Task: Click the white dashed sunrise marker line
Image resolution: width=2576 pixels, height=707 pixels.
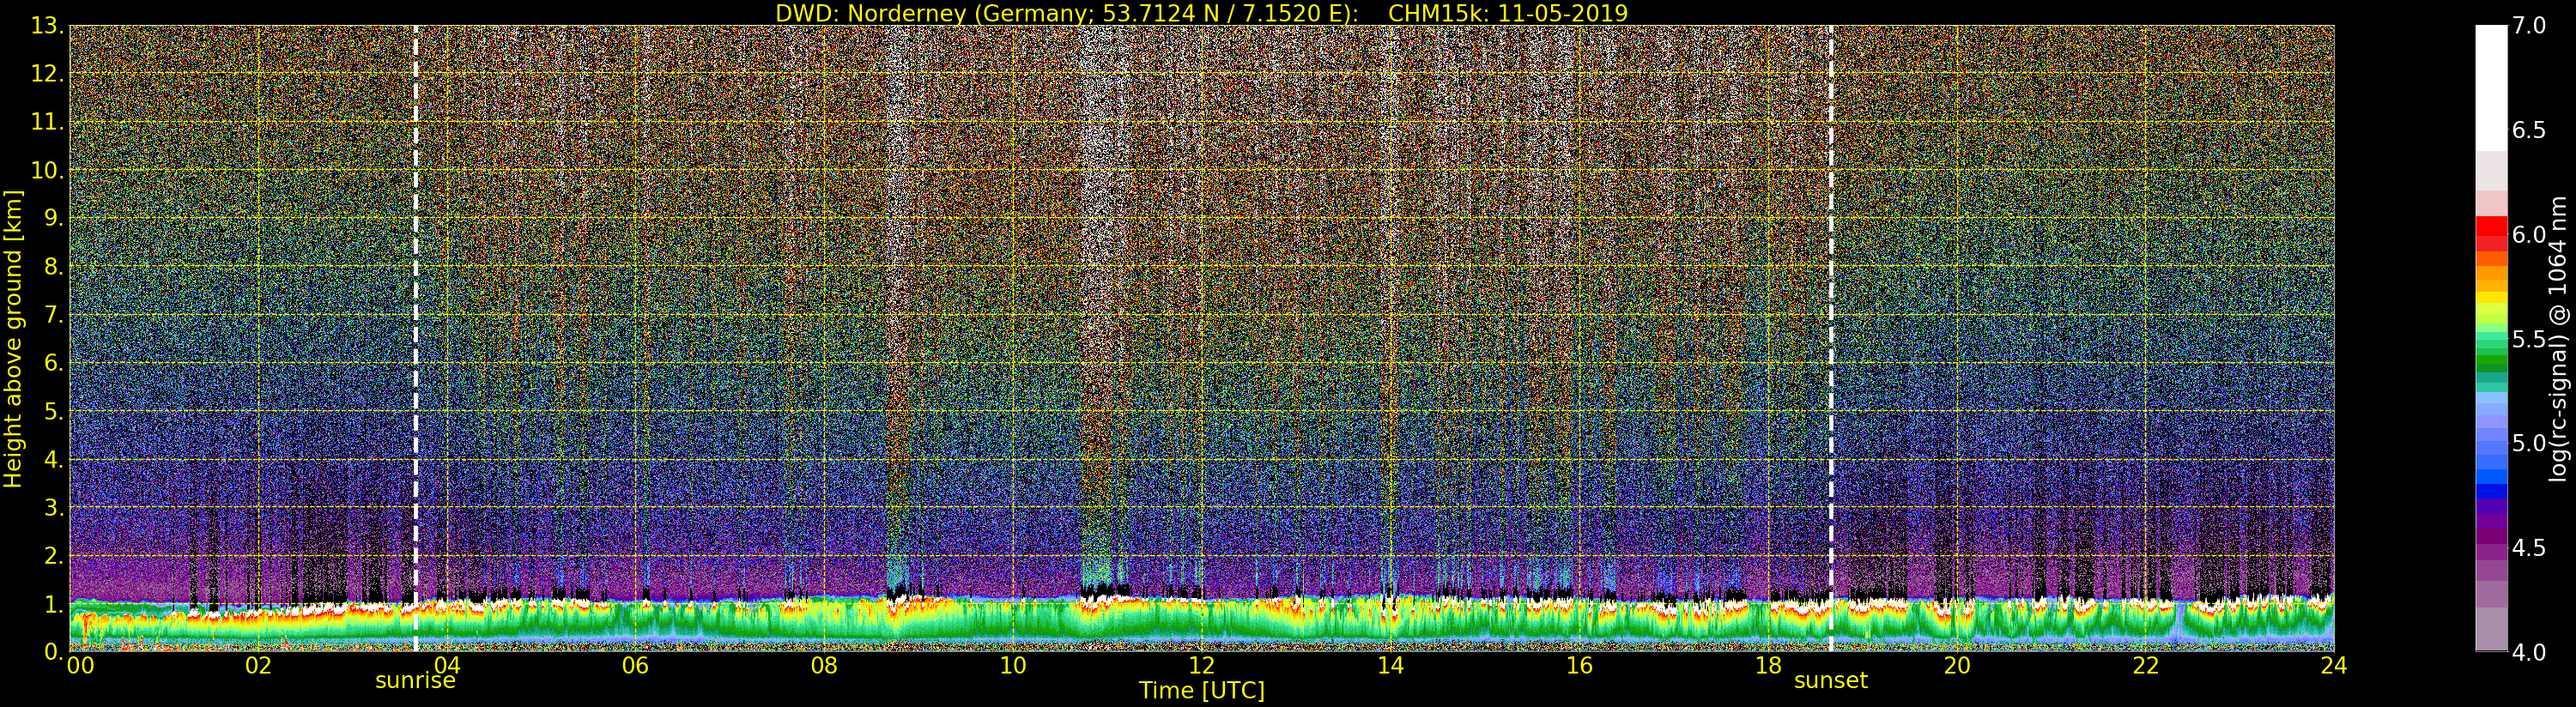Action: coord(415,338)
